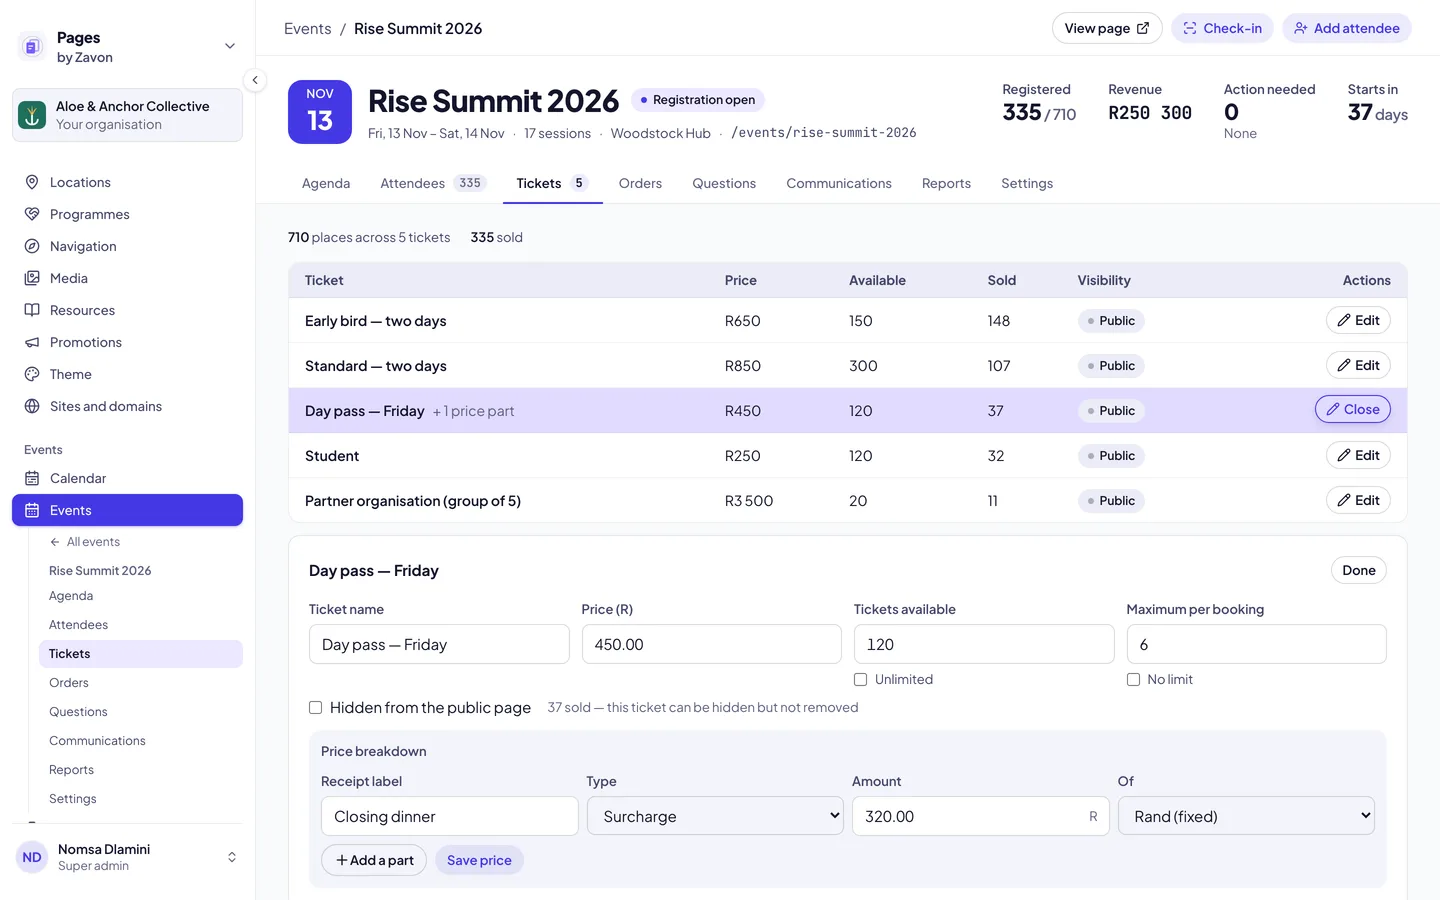Image resolution: width=1440 pixels, height=900 pixels.
Task: Expand the Pages workspace switcher chevron
Action: coord(230,46)
